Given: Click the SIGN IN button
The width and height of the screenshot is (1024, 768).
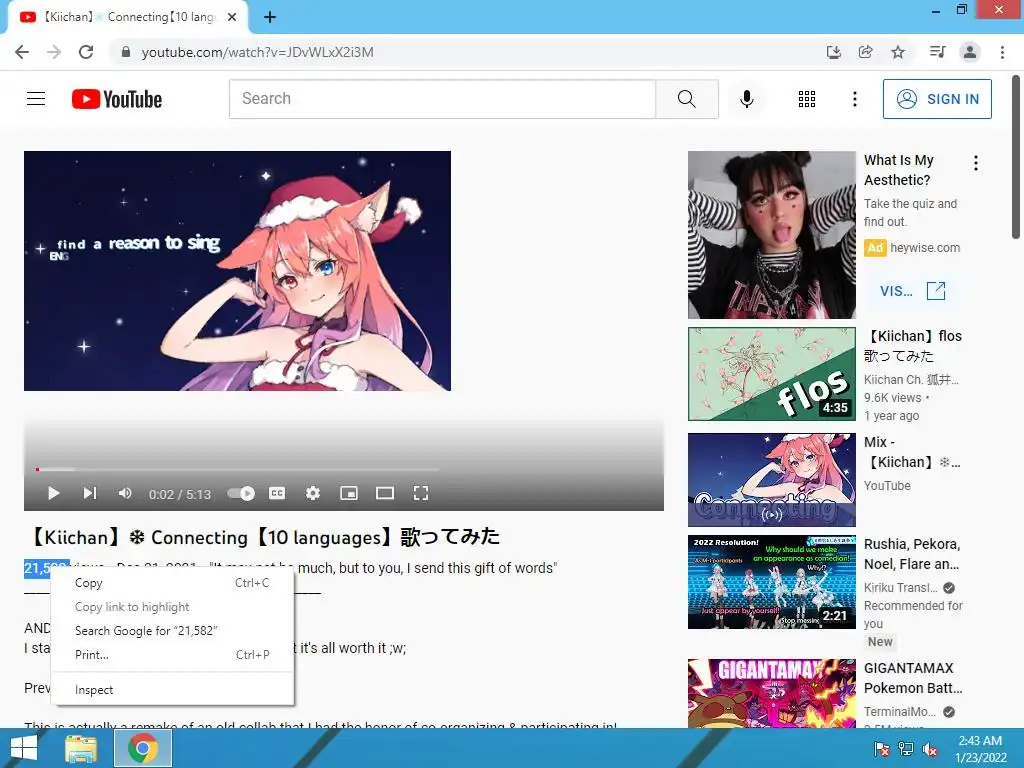Looking at the screenshot, I should tap(937, 99).
